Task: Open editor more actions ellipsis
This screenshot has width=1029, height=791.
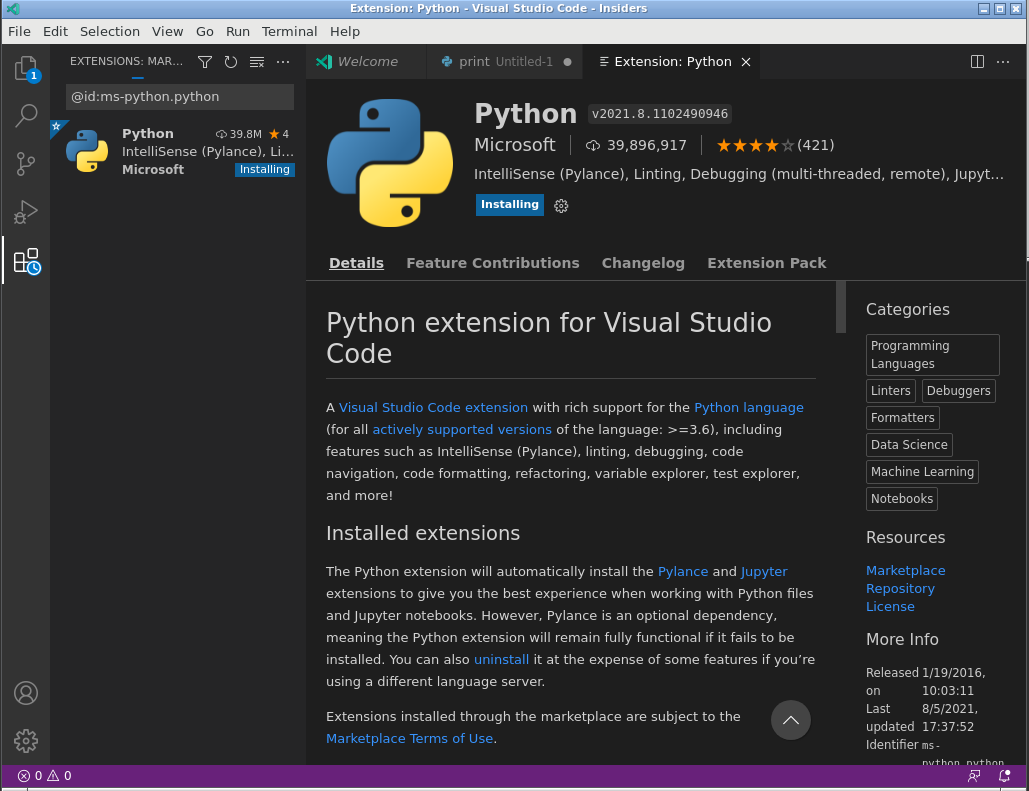Action: click(1003, 62)
